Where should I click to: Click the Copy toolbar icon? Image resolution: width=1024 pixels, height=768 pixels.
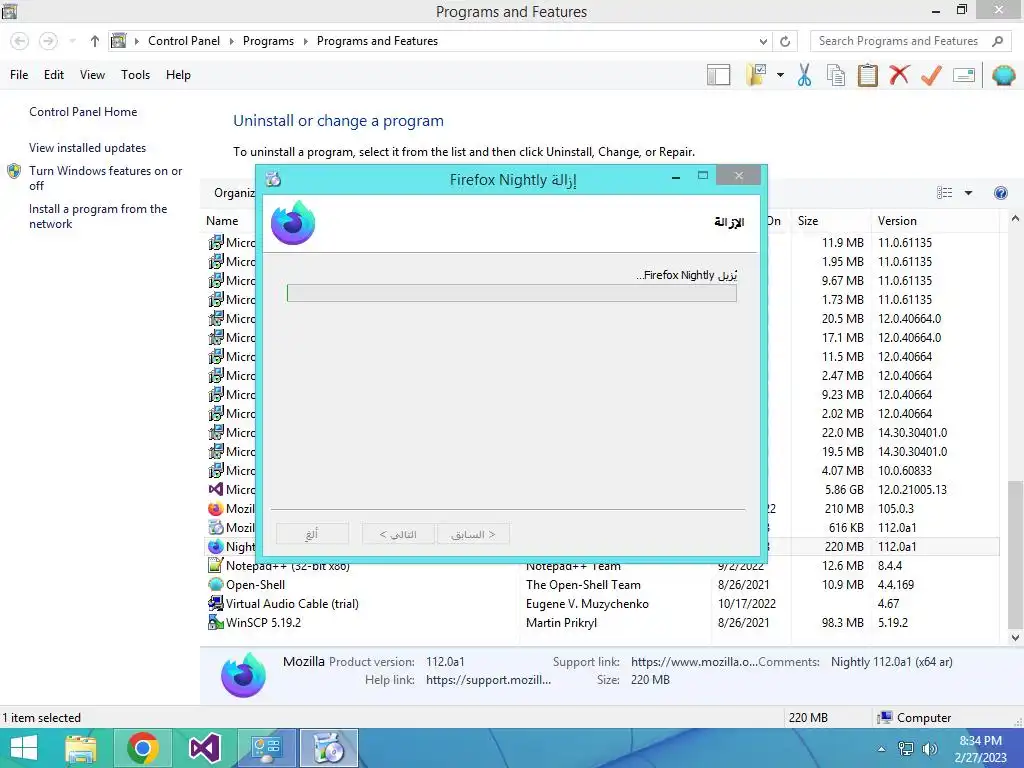pyautogui.click(x=836, y=75)
